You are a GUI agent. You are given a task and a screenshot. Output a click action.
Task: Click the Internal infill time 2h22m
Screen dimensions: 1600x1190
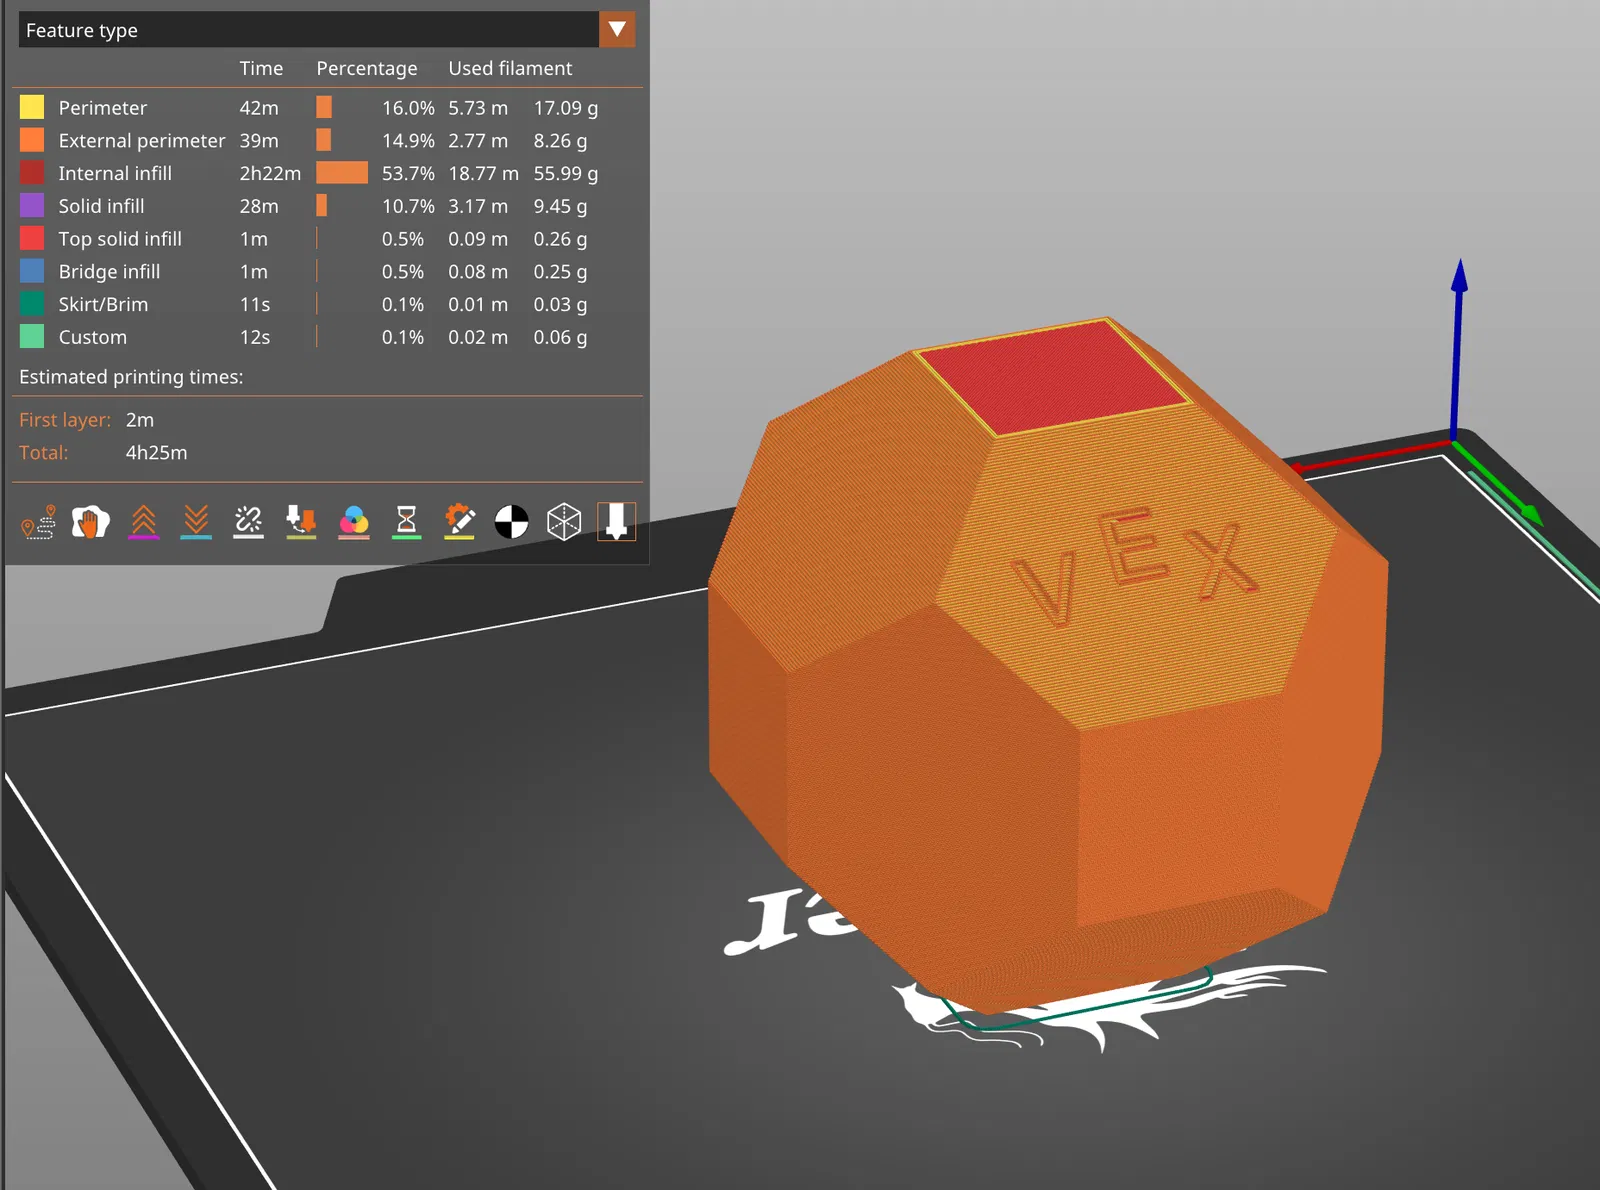point(270,173)
